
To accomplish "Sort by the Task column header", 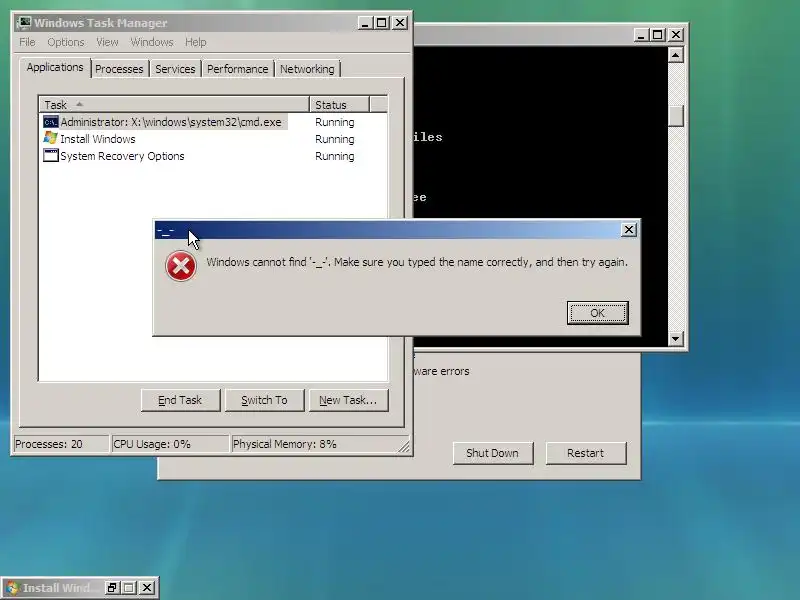I will pyautogui.click(x=174, y=105).
